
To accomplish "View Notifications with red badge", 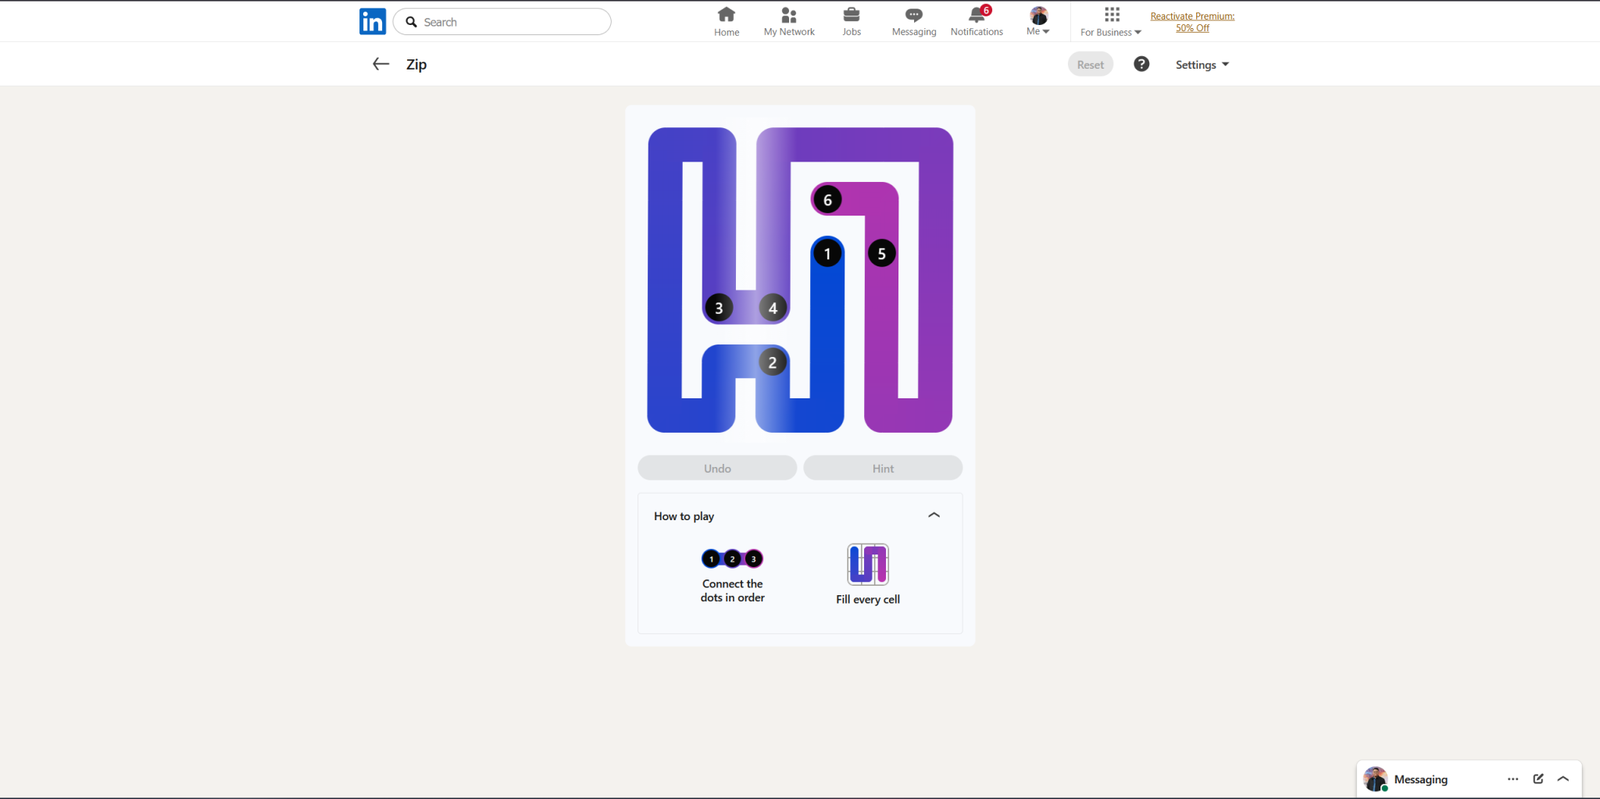I will point(976,21).
